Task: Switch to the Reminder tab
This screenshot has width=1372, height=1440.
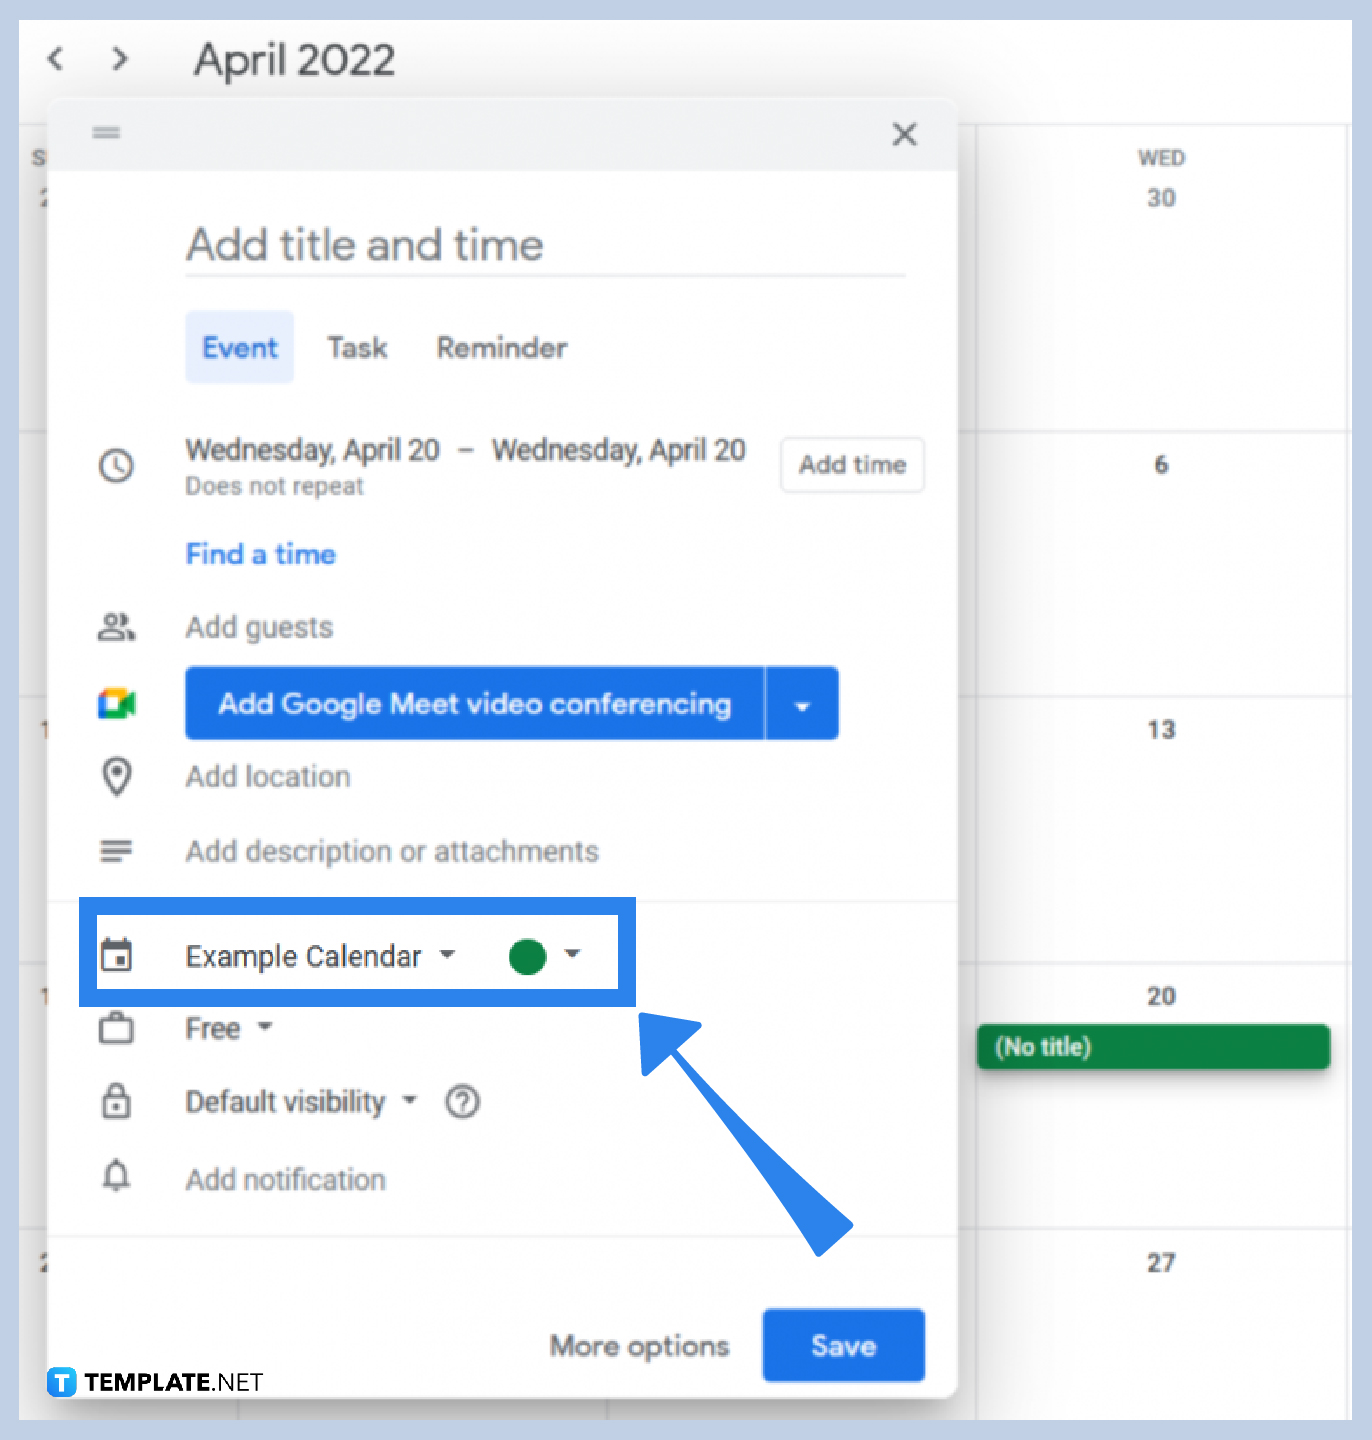Action: pyautogui.click(x=501, y=347)
